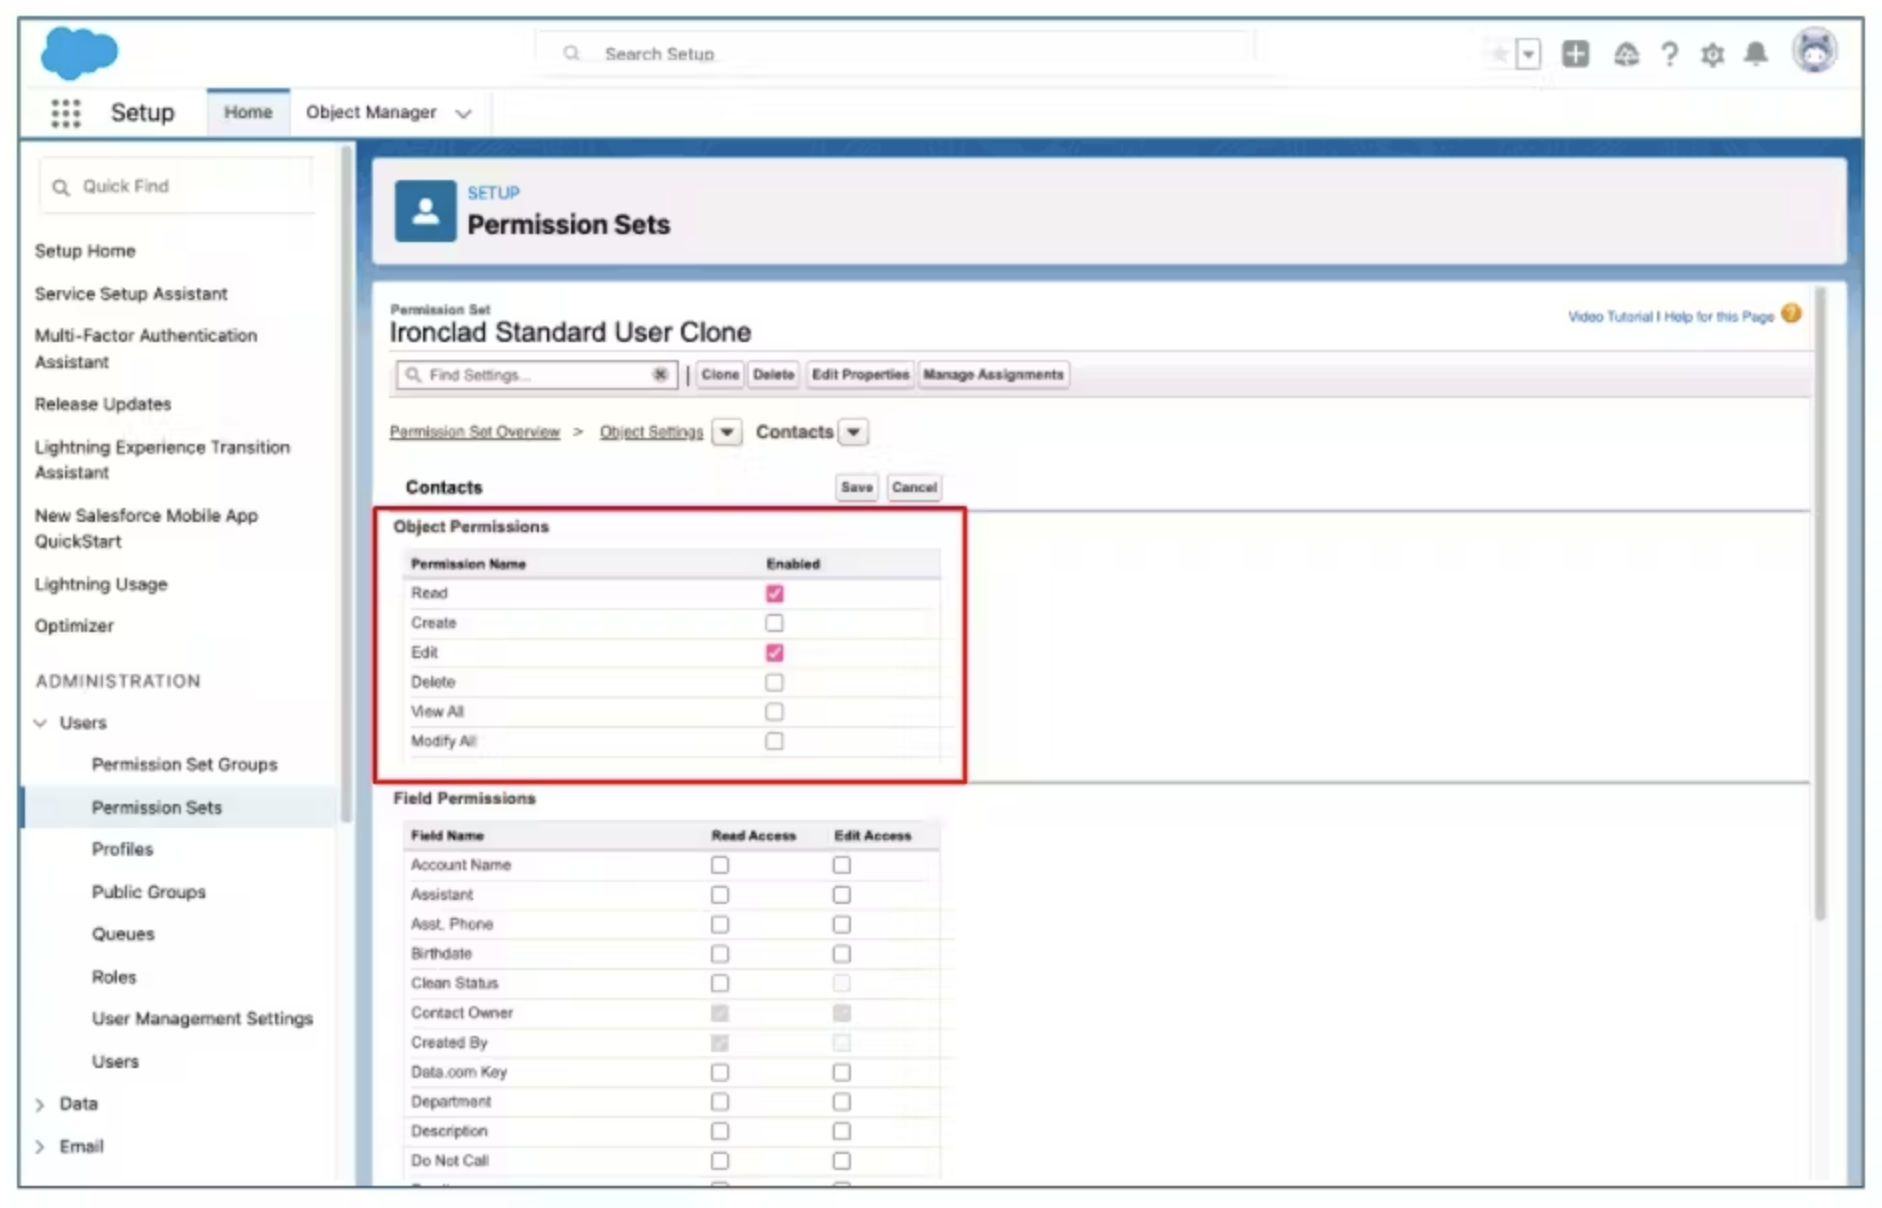Viewport: 1882px width, 1208px height.
Task: Open the Object Settings breadcrumb link
Action: (651, 432)
